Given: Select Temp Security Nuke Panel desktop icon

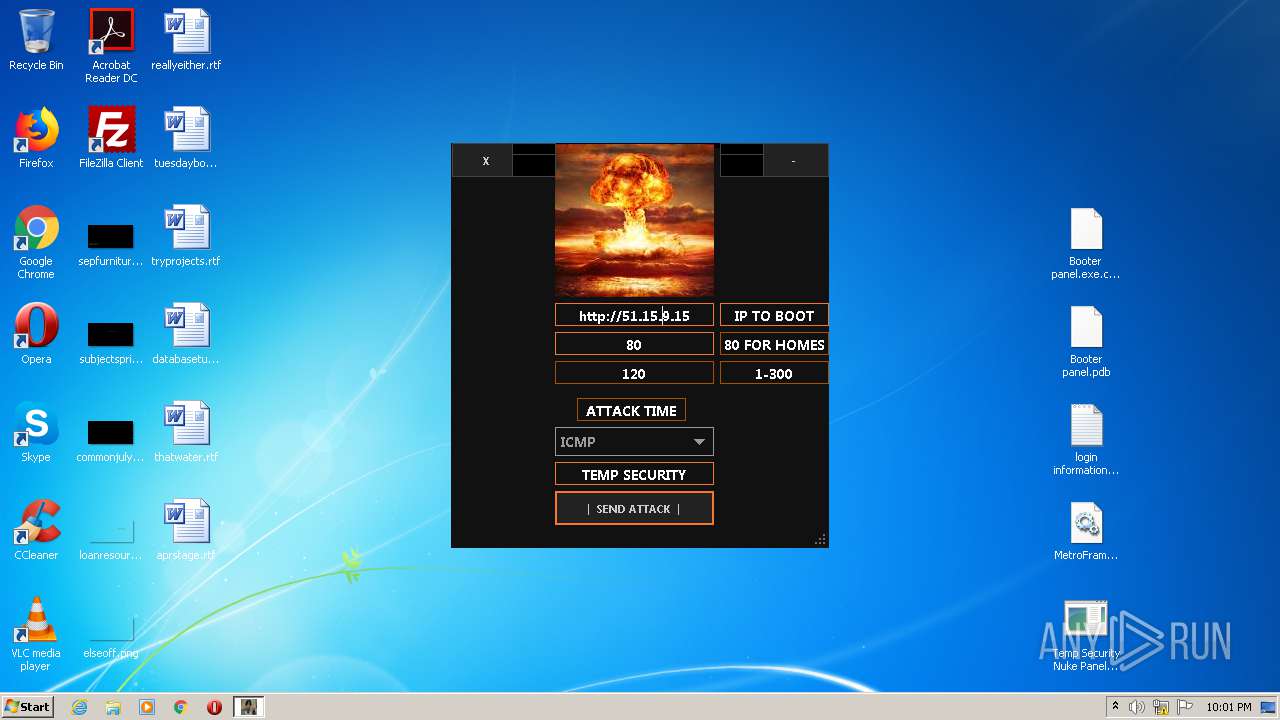Looking at the screenshot, I should [1086, 634].
